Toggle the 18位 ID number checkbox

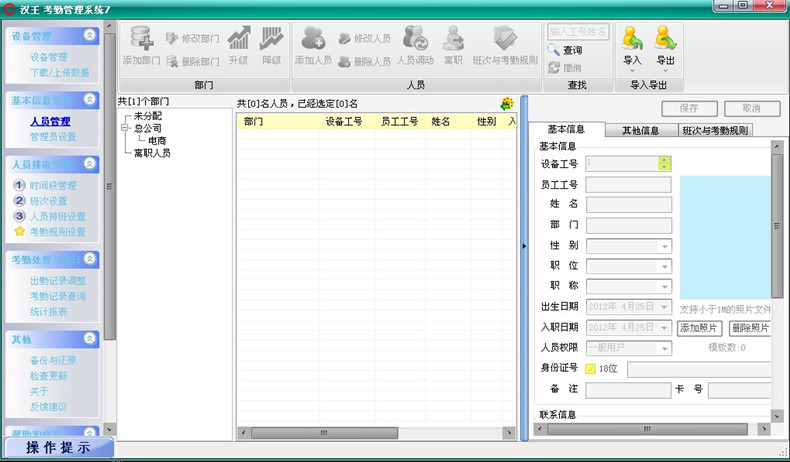point(590,369)
